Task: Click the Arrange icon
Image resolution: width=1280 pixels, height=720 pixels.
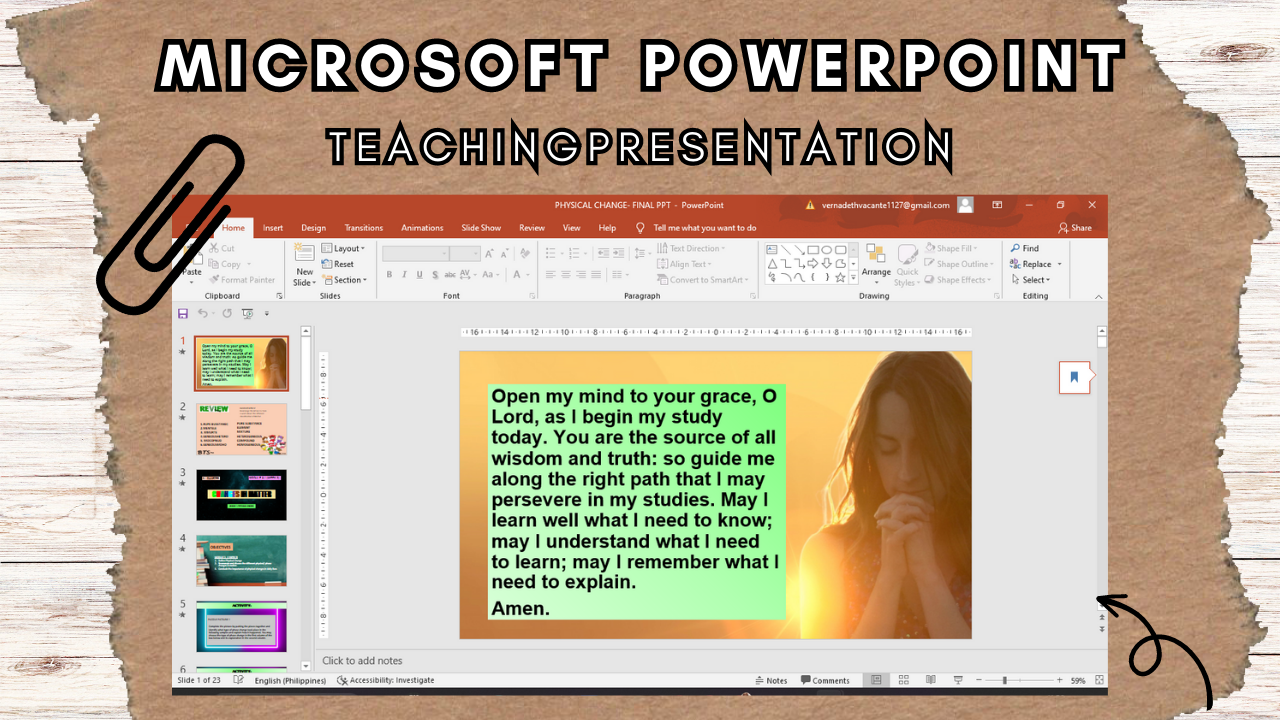Action: pyautogui.click(x=876, y=254)
